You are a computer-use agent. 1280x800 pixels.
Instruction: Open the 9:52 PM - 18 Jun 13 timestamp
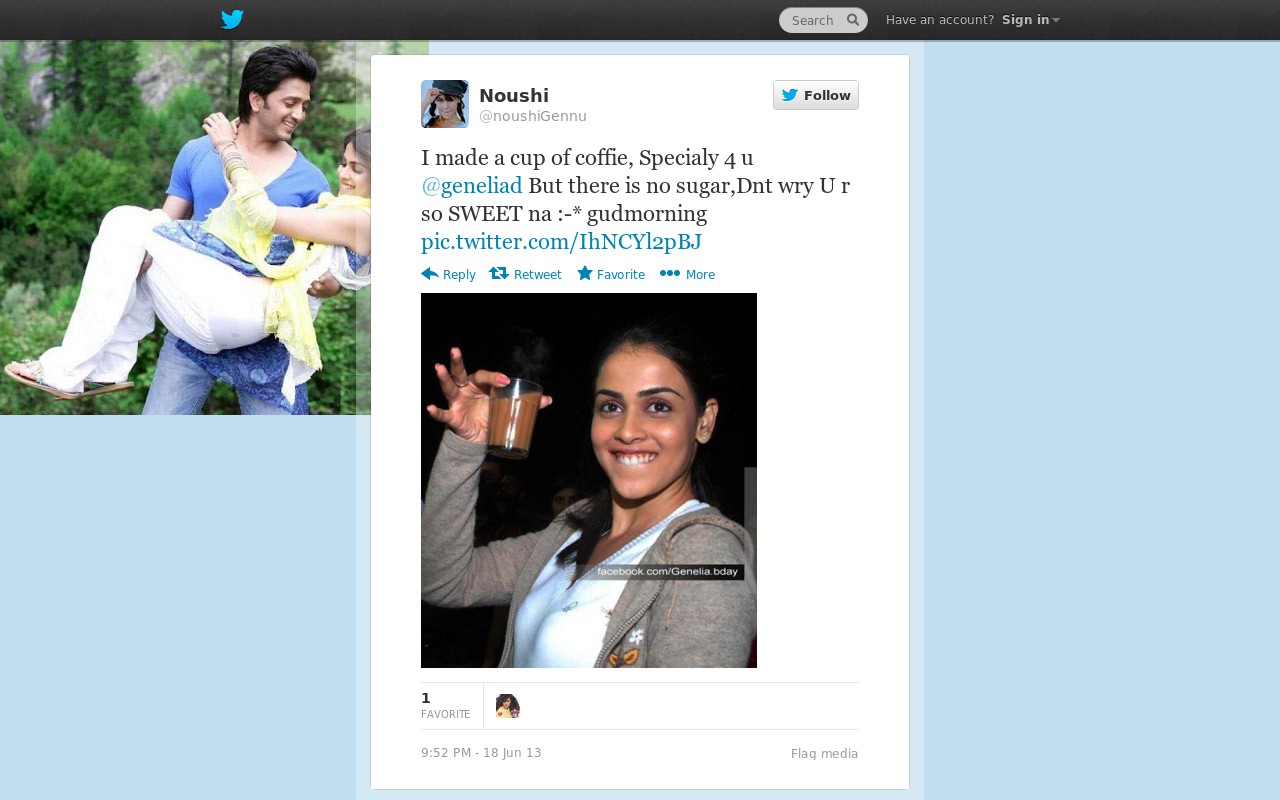tap(481, 753)
